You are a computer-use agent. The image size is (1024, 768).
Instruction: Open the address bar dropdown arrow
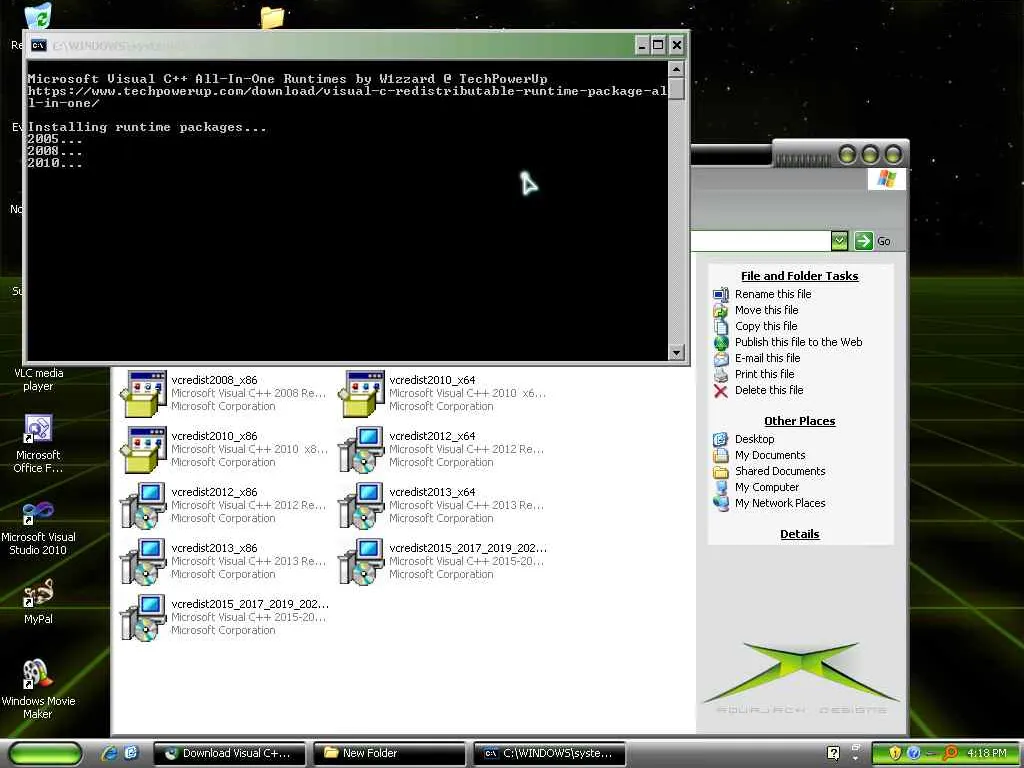[839, 241]
